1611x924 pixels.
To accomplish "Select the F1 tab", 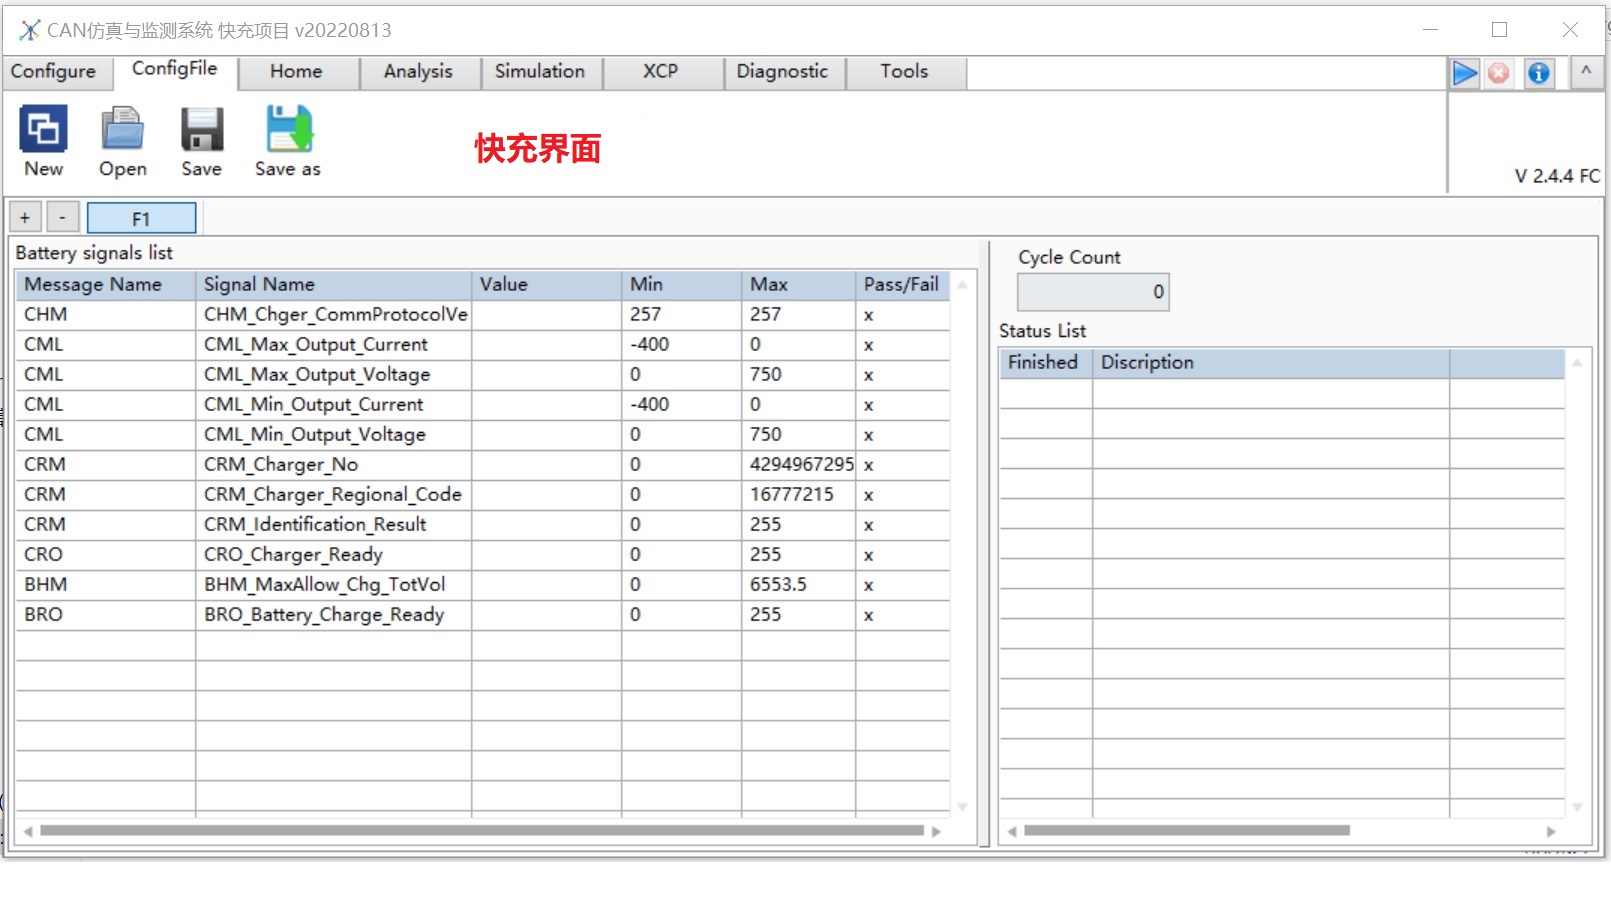I will coord(141,218).
